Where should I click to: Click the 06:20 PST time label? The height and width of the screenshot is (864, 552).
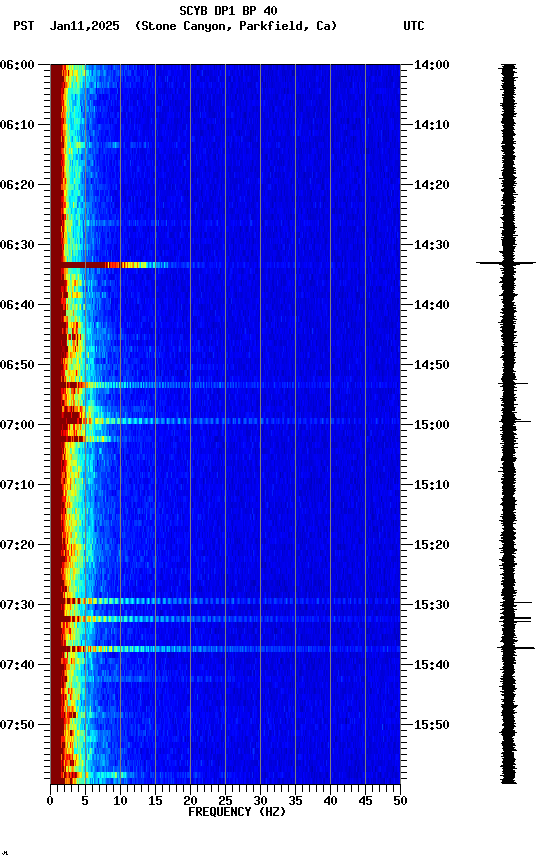tap(17, 185)
